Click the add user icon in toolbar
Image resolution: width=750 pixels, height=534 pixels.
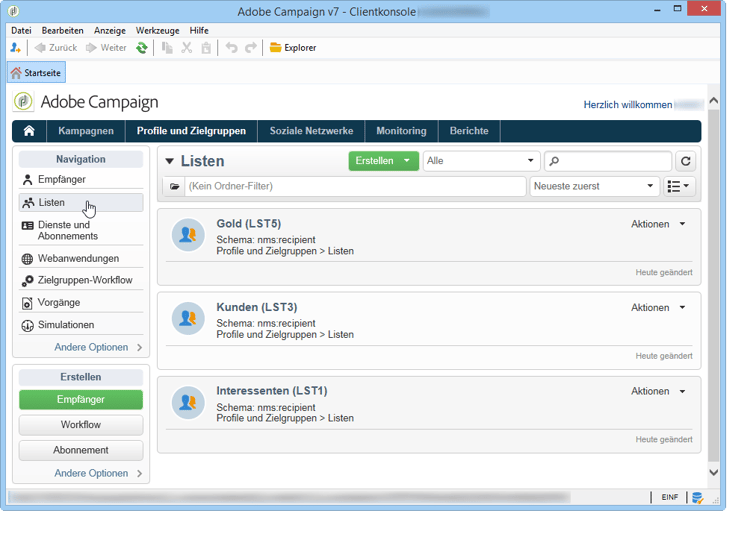click(16, 47)
